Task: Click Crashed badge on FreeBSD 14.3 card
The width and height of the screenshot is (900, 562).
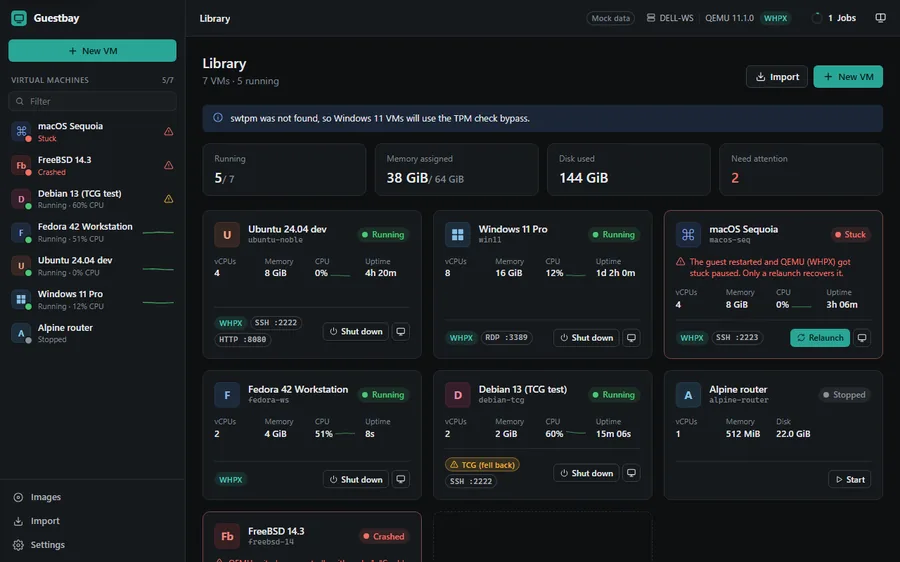Action: pyautogui.click(x=383, y=536)
